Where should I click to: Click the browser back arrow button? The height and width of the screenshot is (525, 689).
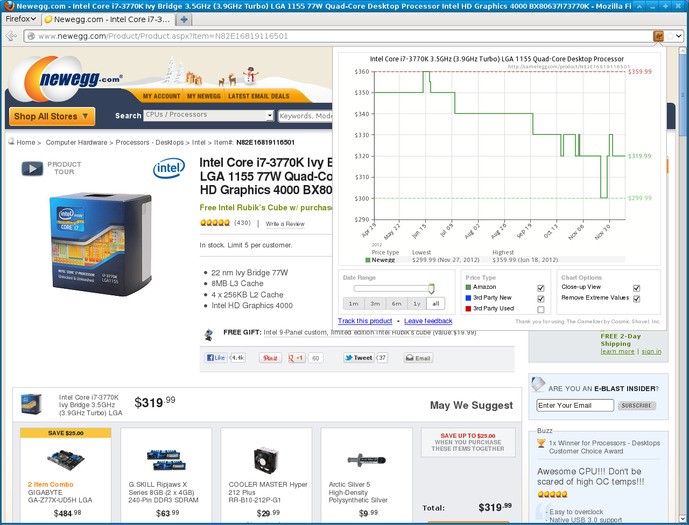[x=11, y=36]
